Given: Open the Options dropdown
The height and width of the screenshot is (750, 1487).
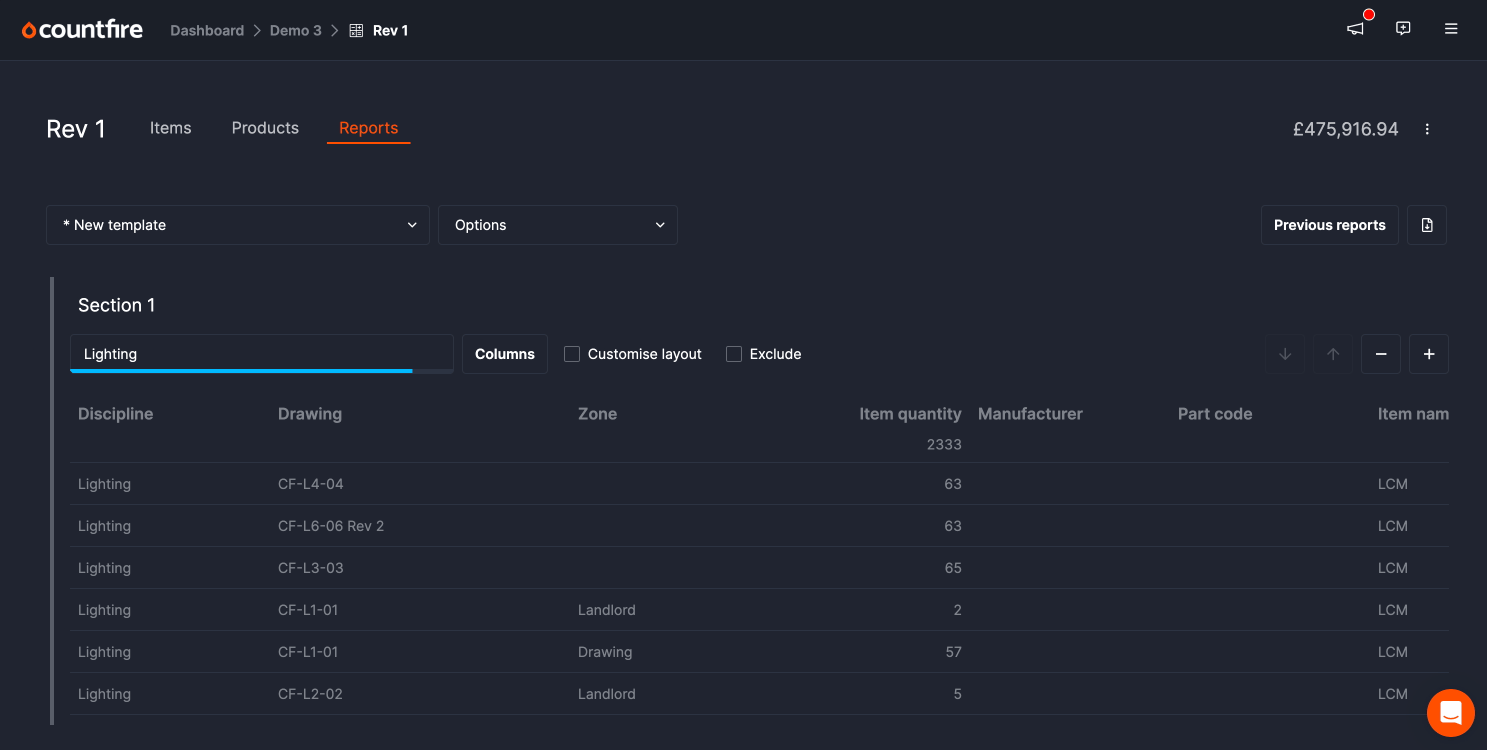Looking at the screenshot, I should pyautogui.click(x=558, y=225).
